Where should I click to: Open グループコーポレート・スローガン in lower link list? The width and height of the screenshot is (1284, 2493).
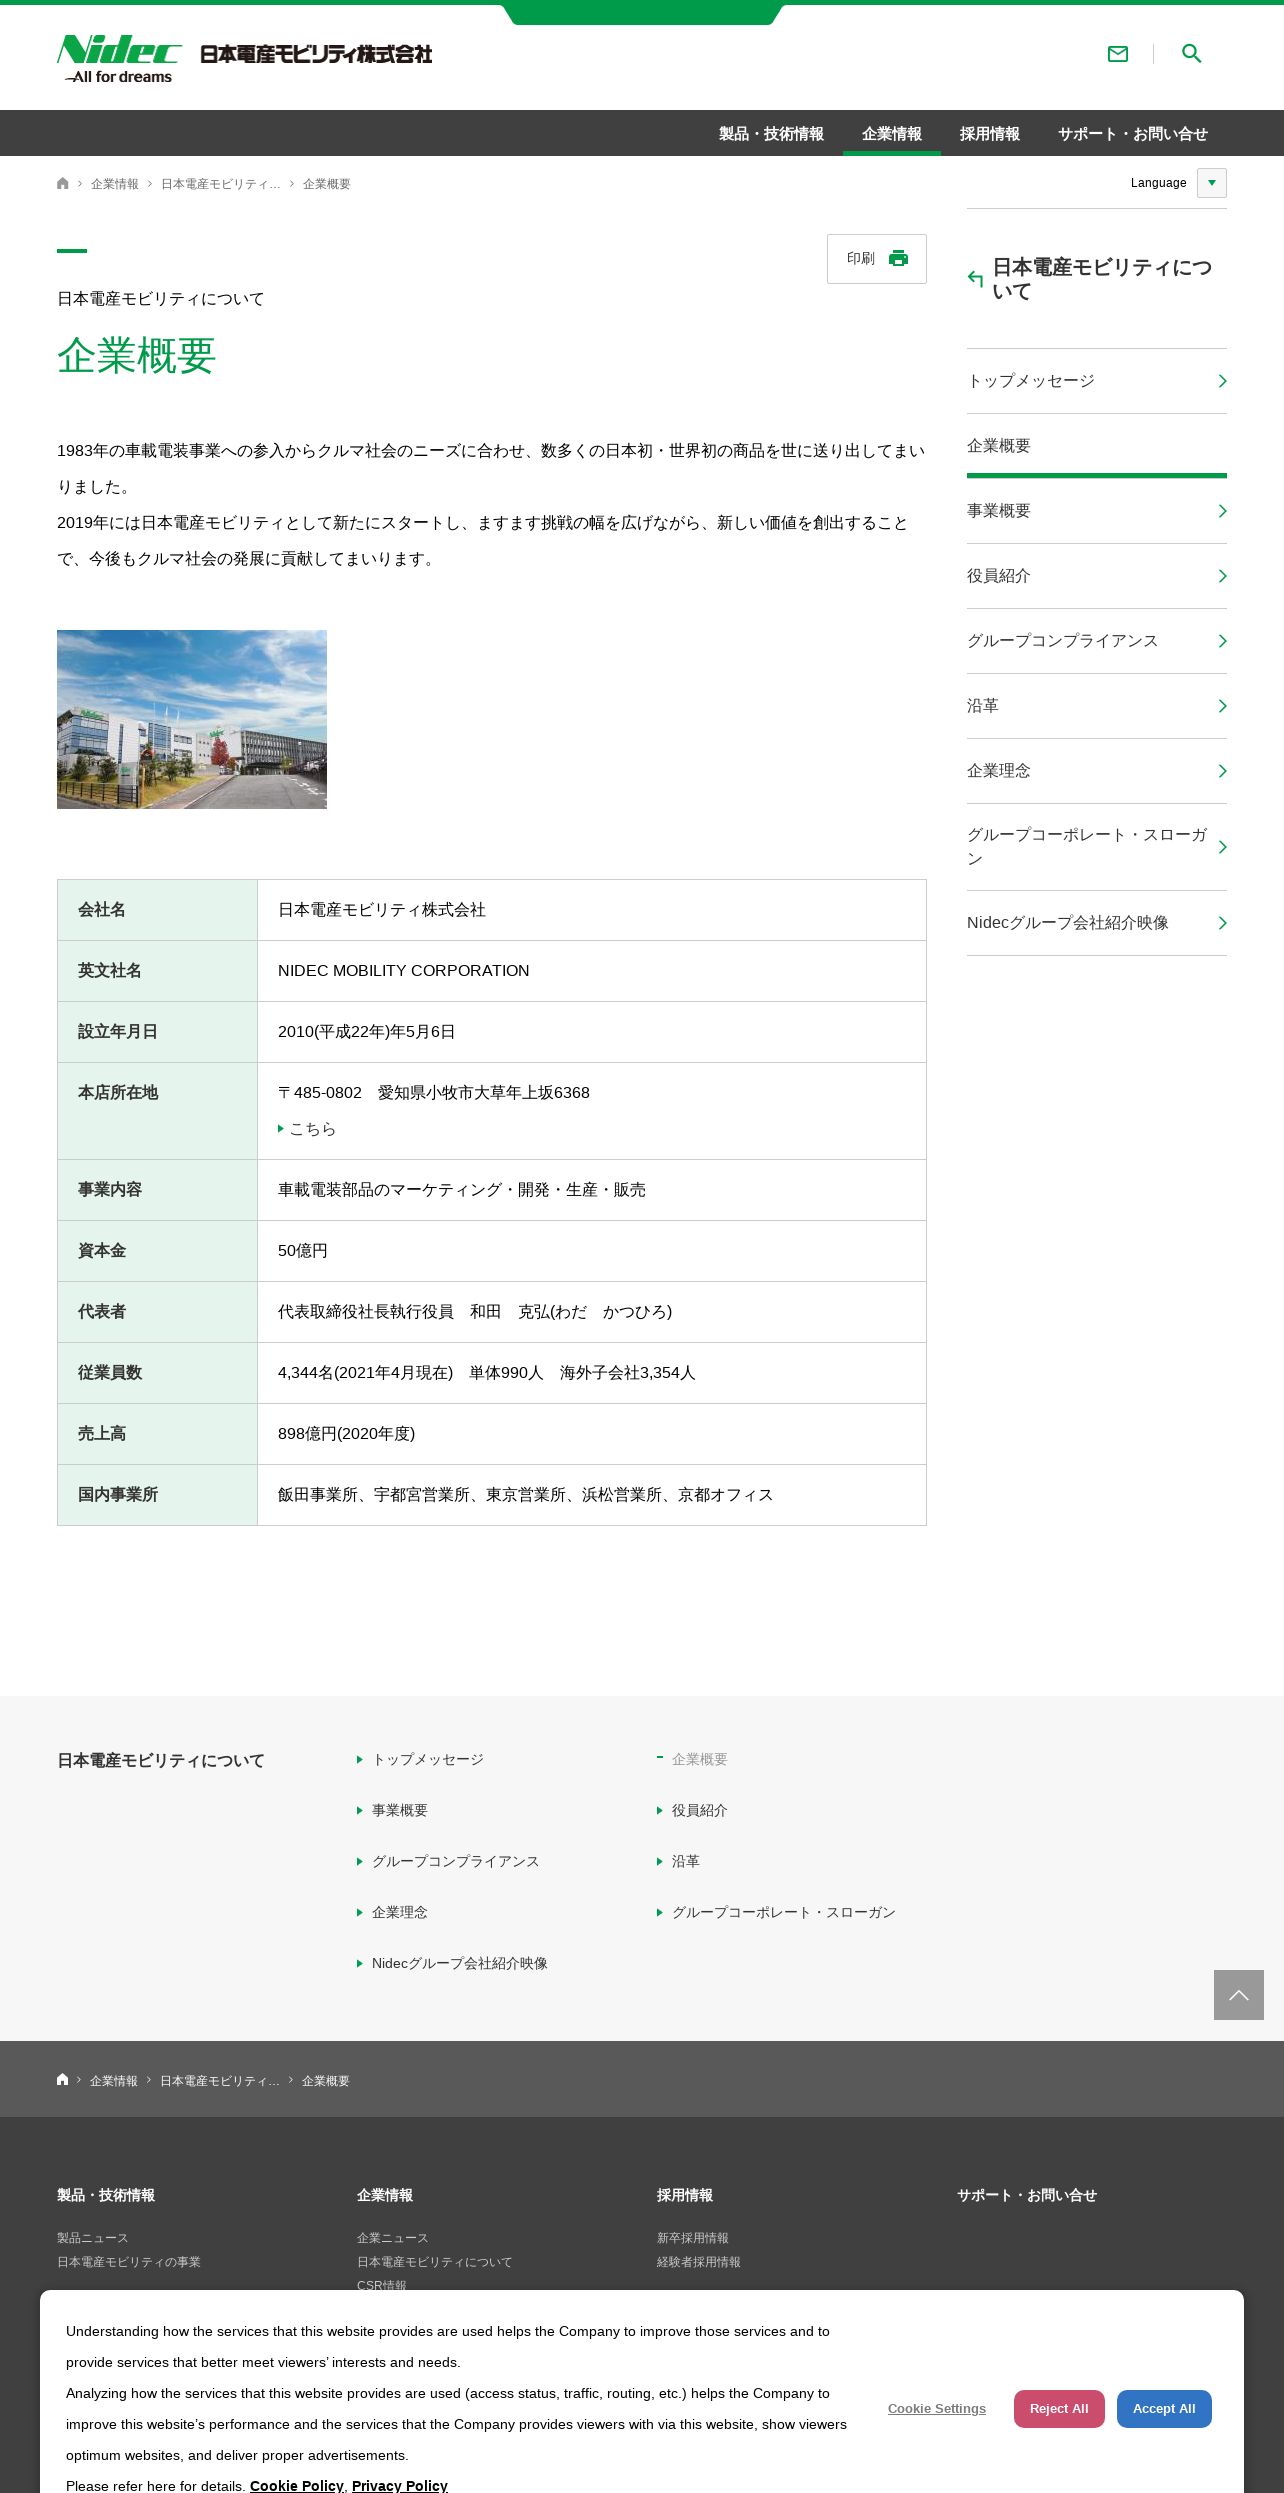coord(784,1912)
